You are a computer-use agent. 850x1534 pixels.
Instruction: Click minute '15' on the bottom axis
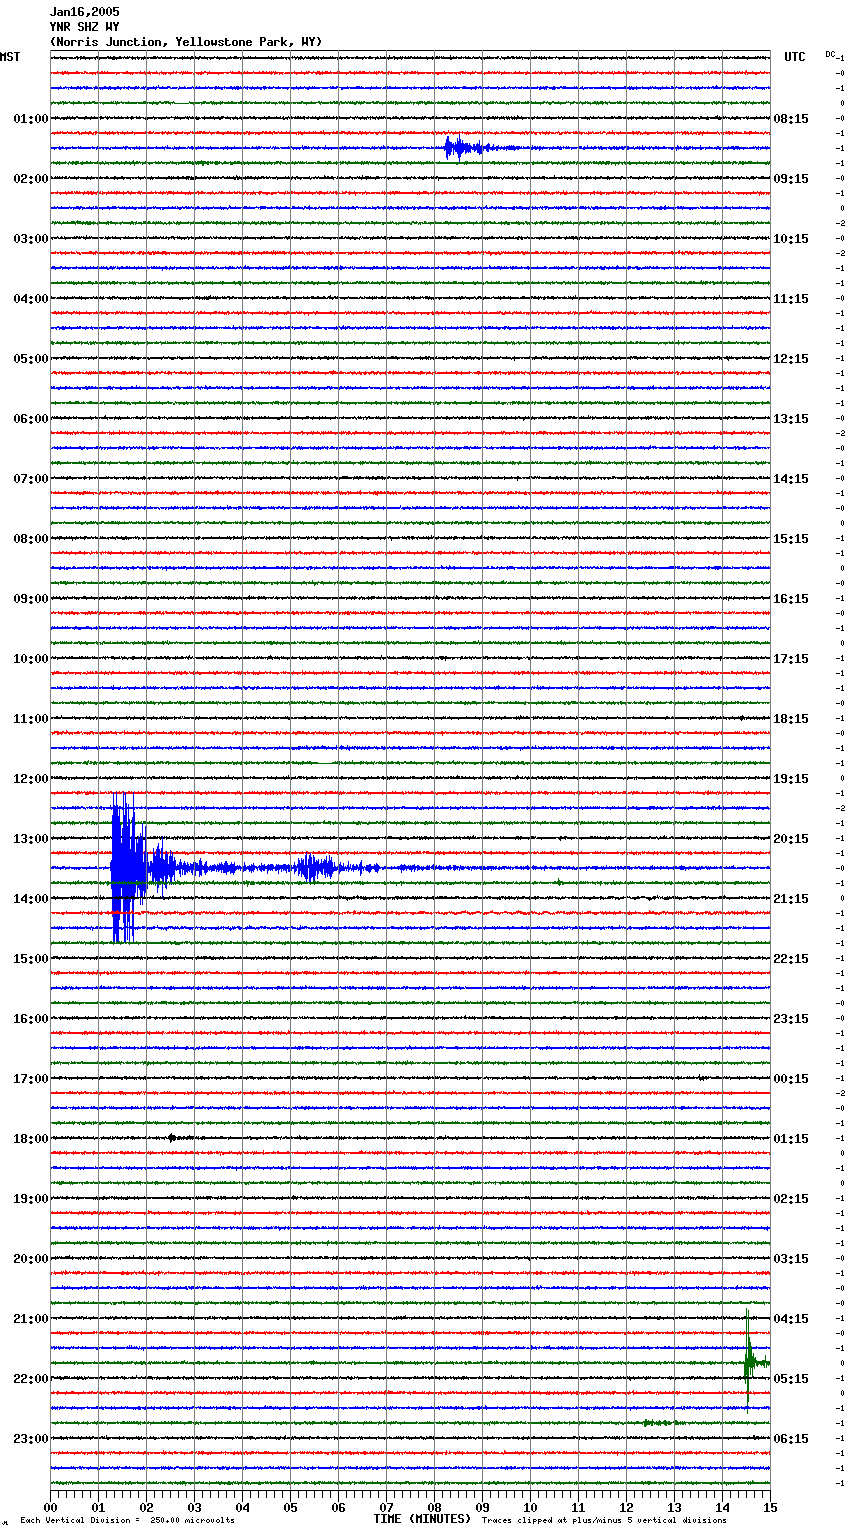770,1507
